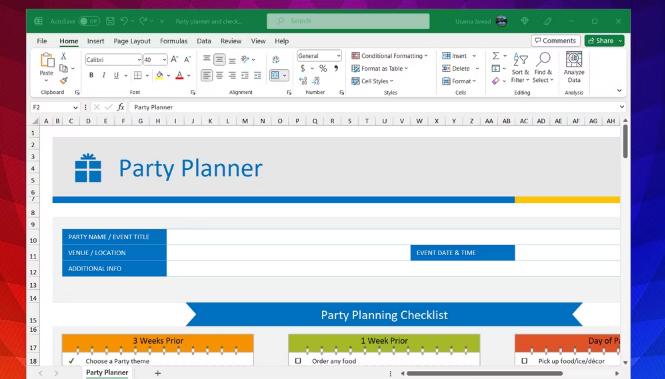Switch to the Data tab

[x=204, y=41]
